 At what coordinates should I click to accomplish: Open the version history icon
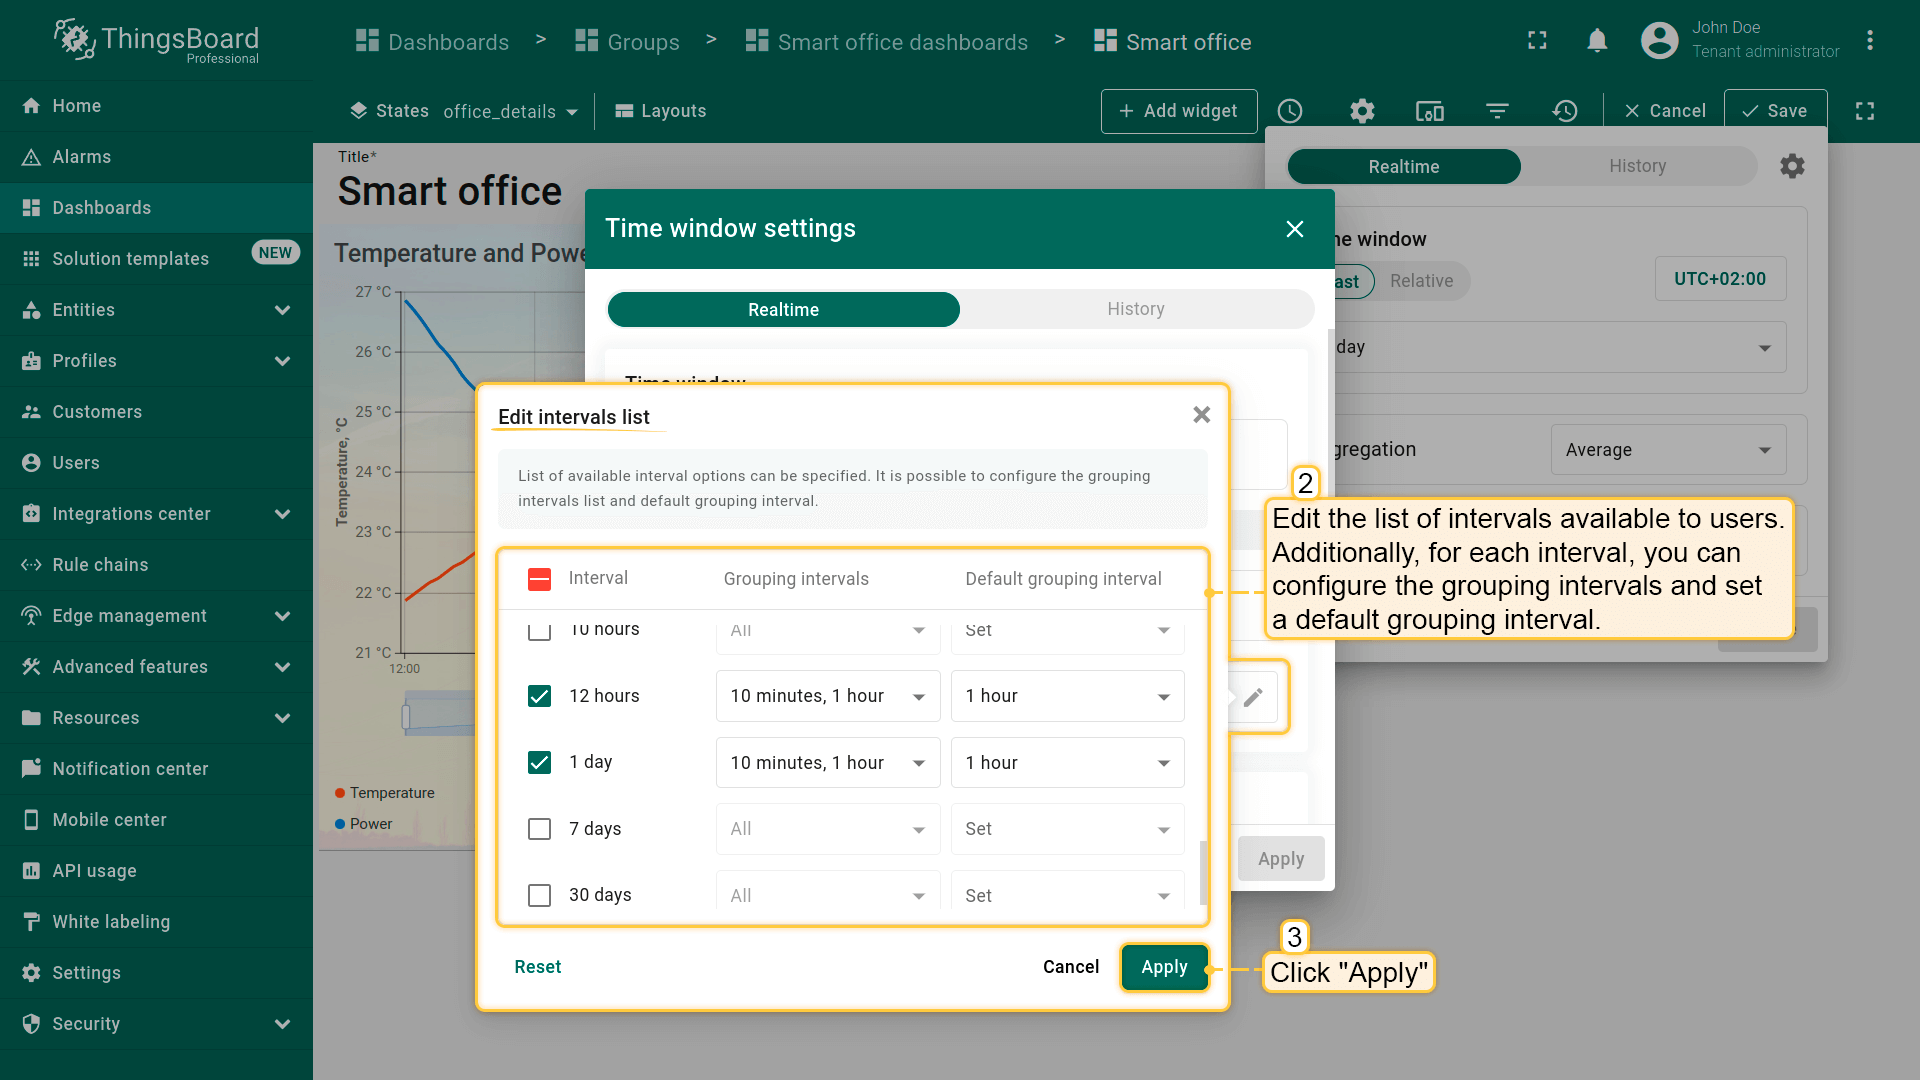1565,111
